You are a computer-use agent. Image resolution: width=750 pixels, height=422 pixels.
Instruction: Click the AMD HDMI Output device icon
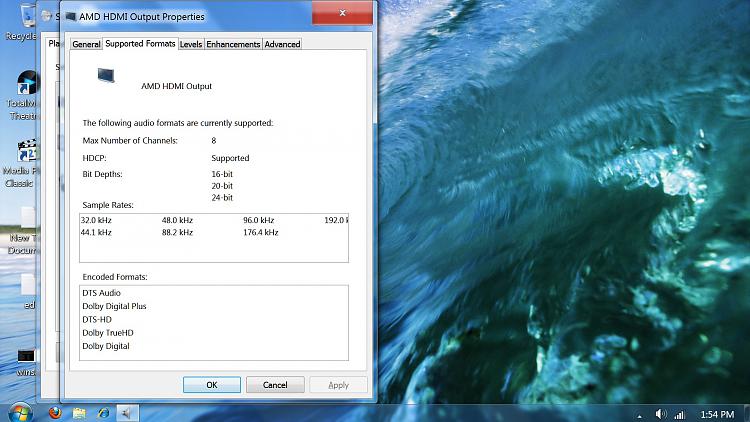pyautogui.click(x=106, y=75)
